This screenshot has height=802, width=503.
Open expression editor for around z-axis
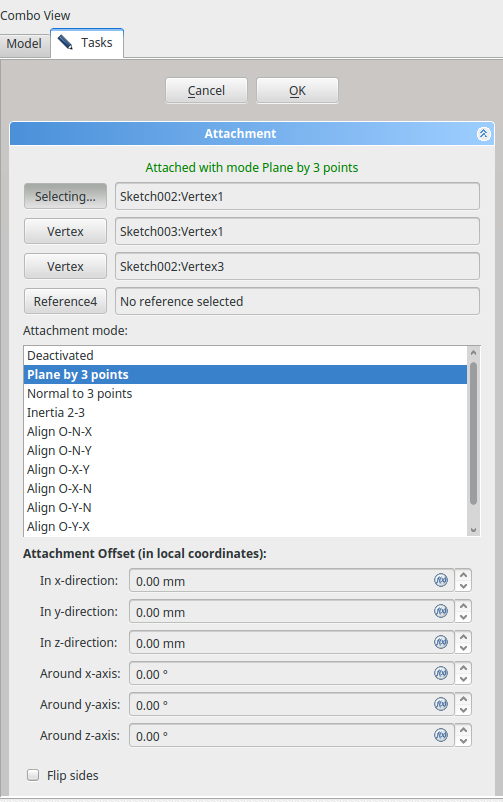pyautogui.click(x=441, y=735)
